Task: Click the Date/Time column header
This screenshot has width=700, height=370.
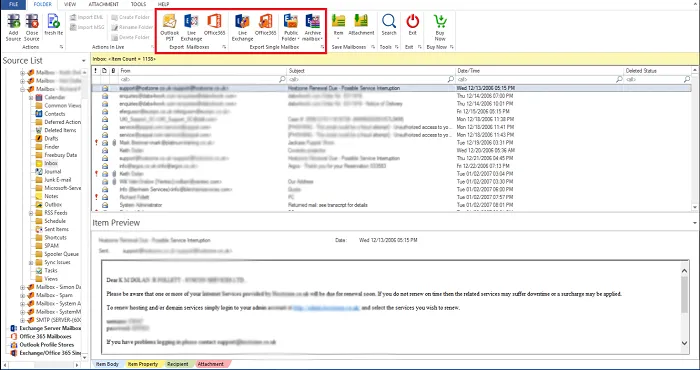Action: point(539,71)
